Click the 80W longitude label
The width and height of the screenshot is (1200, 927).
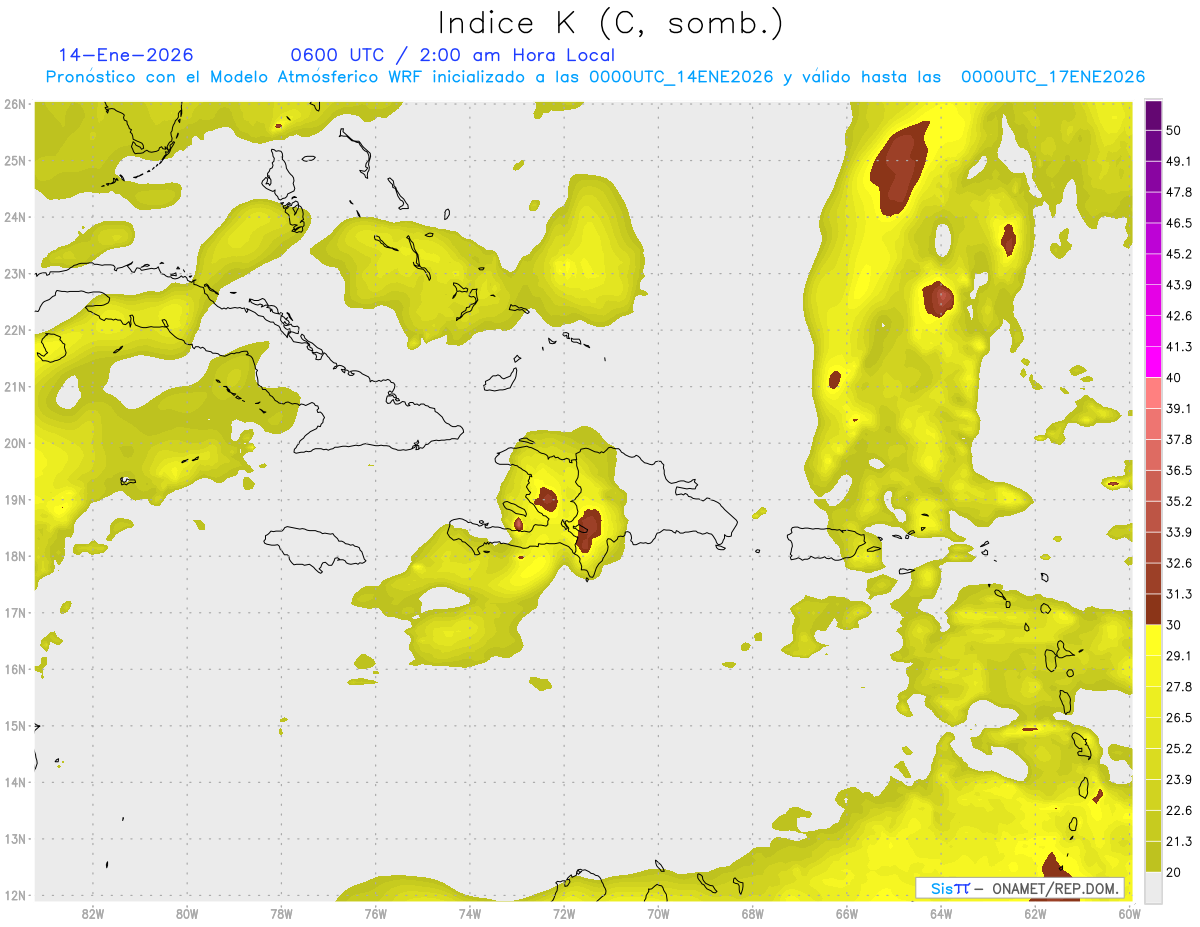tap(187, 913)
